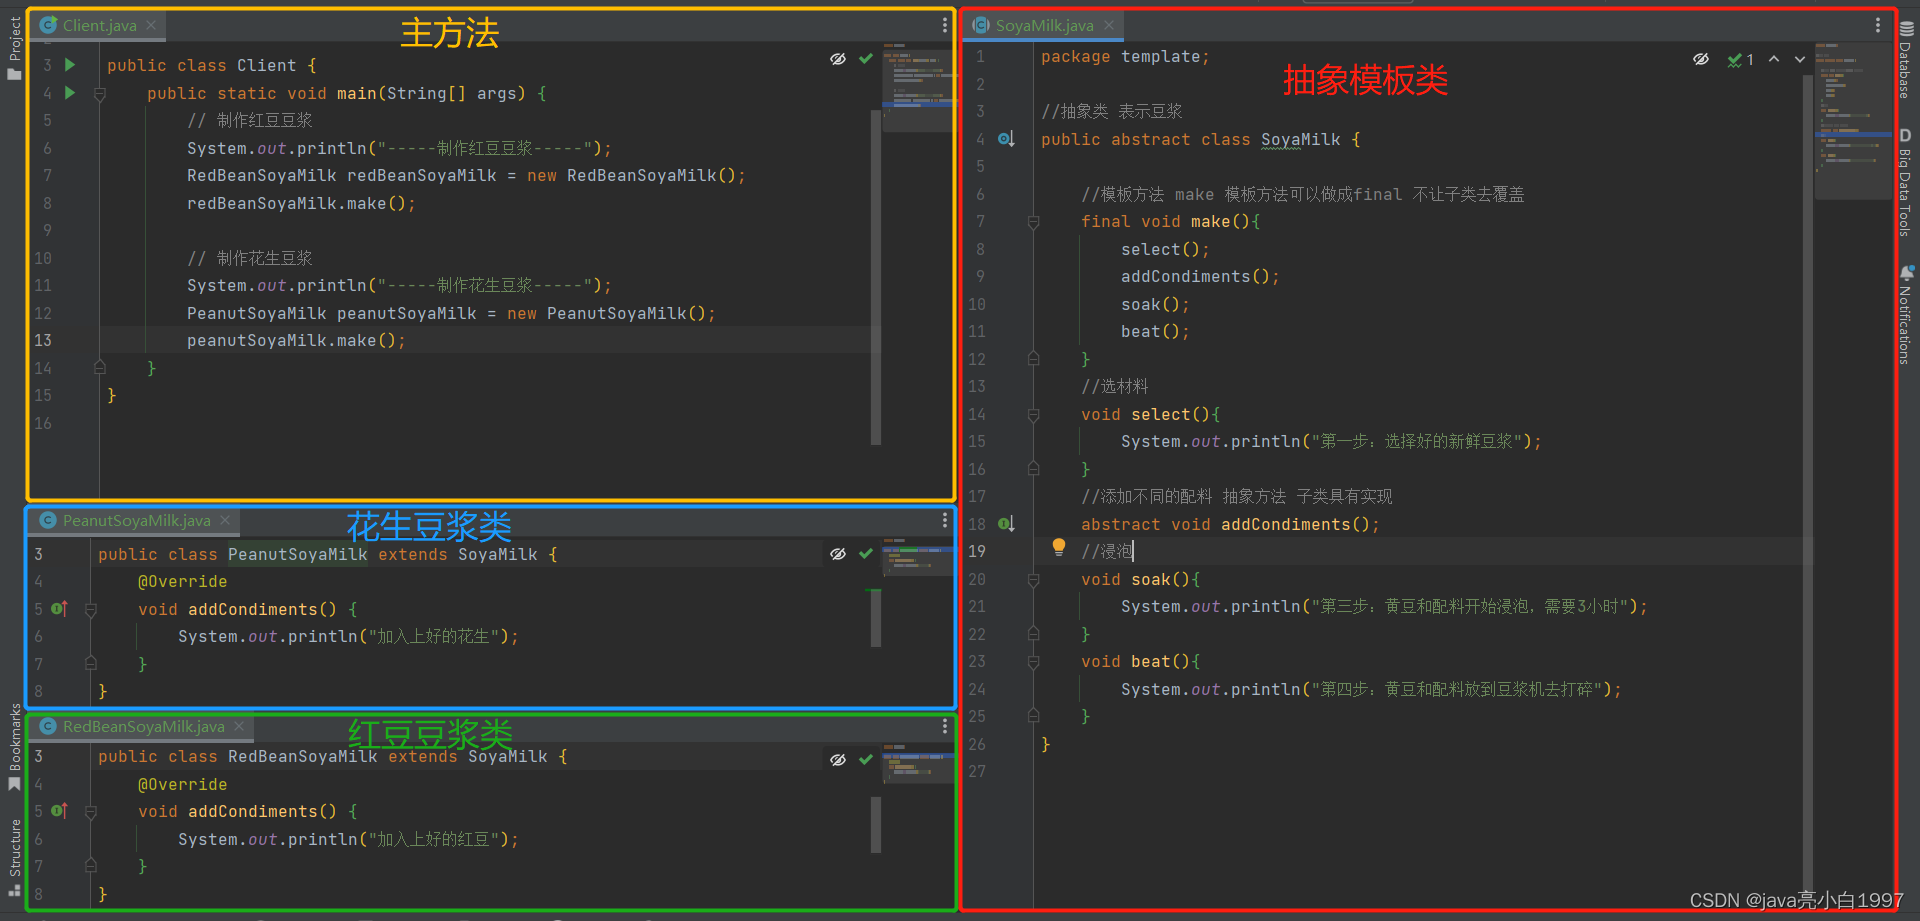Jump to previous highlighted error arrow

pyautogui.click(x=1774, y=59)
